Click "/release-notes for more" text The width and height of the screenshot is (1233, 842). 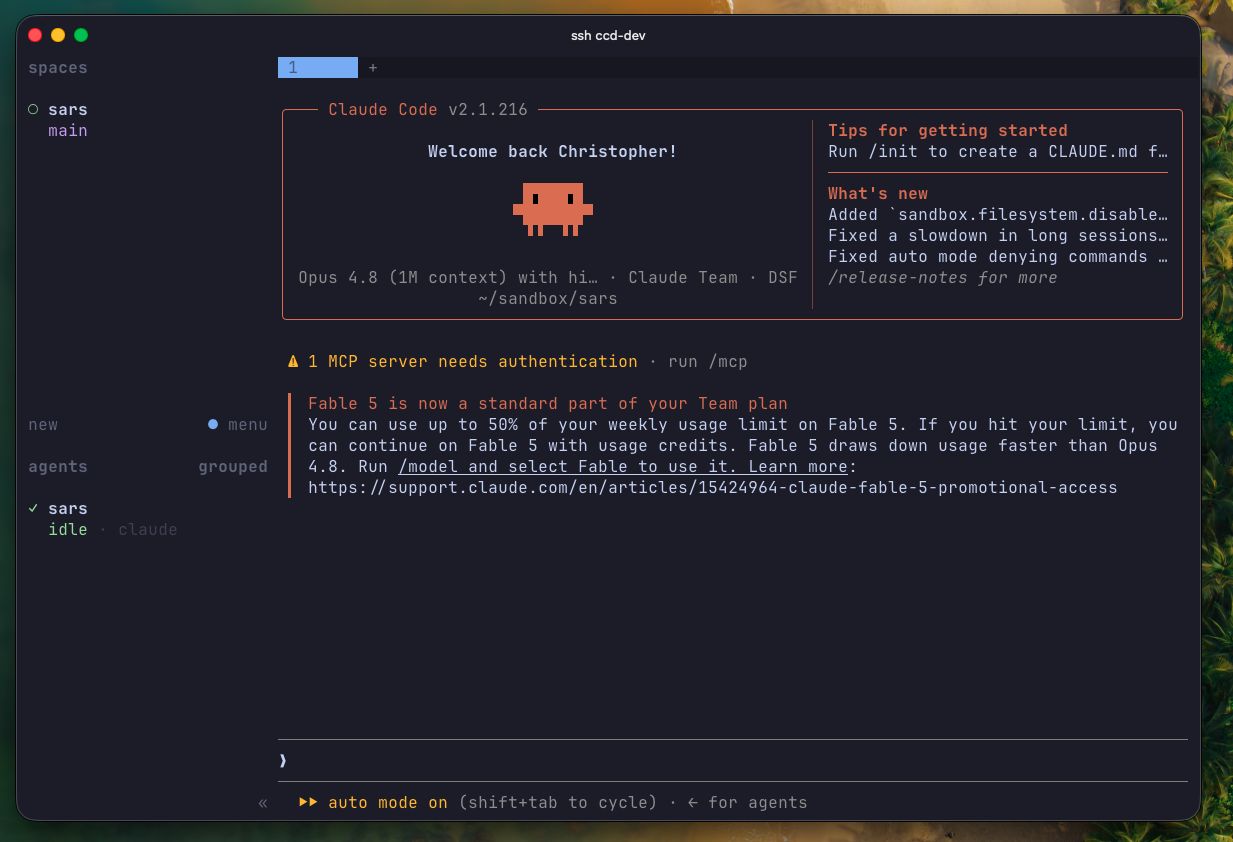point(943,278)
